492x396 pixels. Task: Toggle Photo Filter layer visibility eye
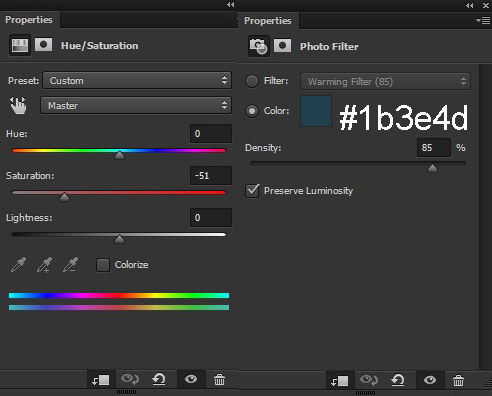coord(430,380)
